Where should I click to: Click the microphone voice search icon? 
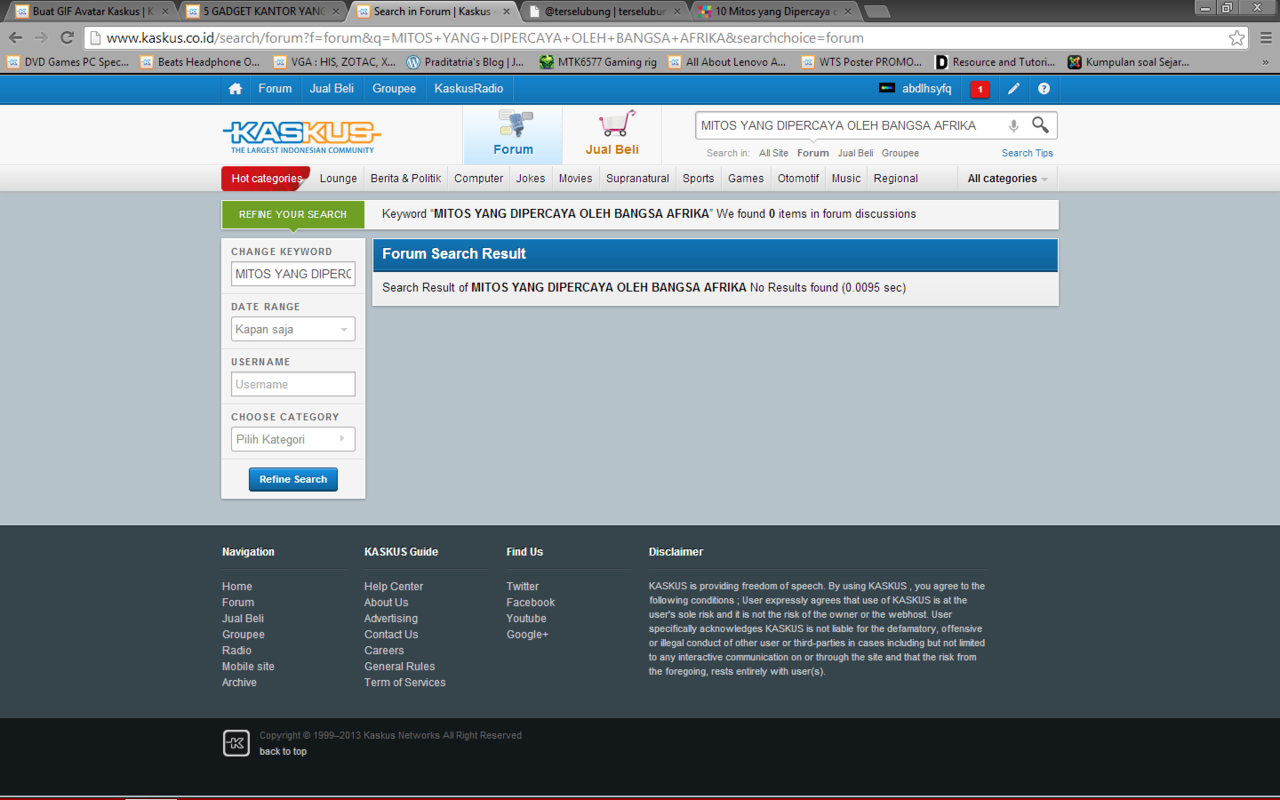click(x=1013, y=126)
